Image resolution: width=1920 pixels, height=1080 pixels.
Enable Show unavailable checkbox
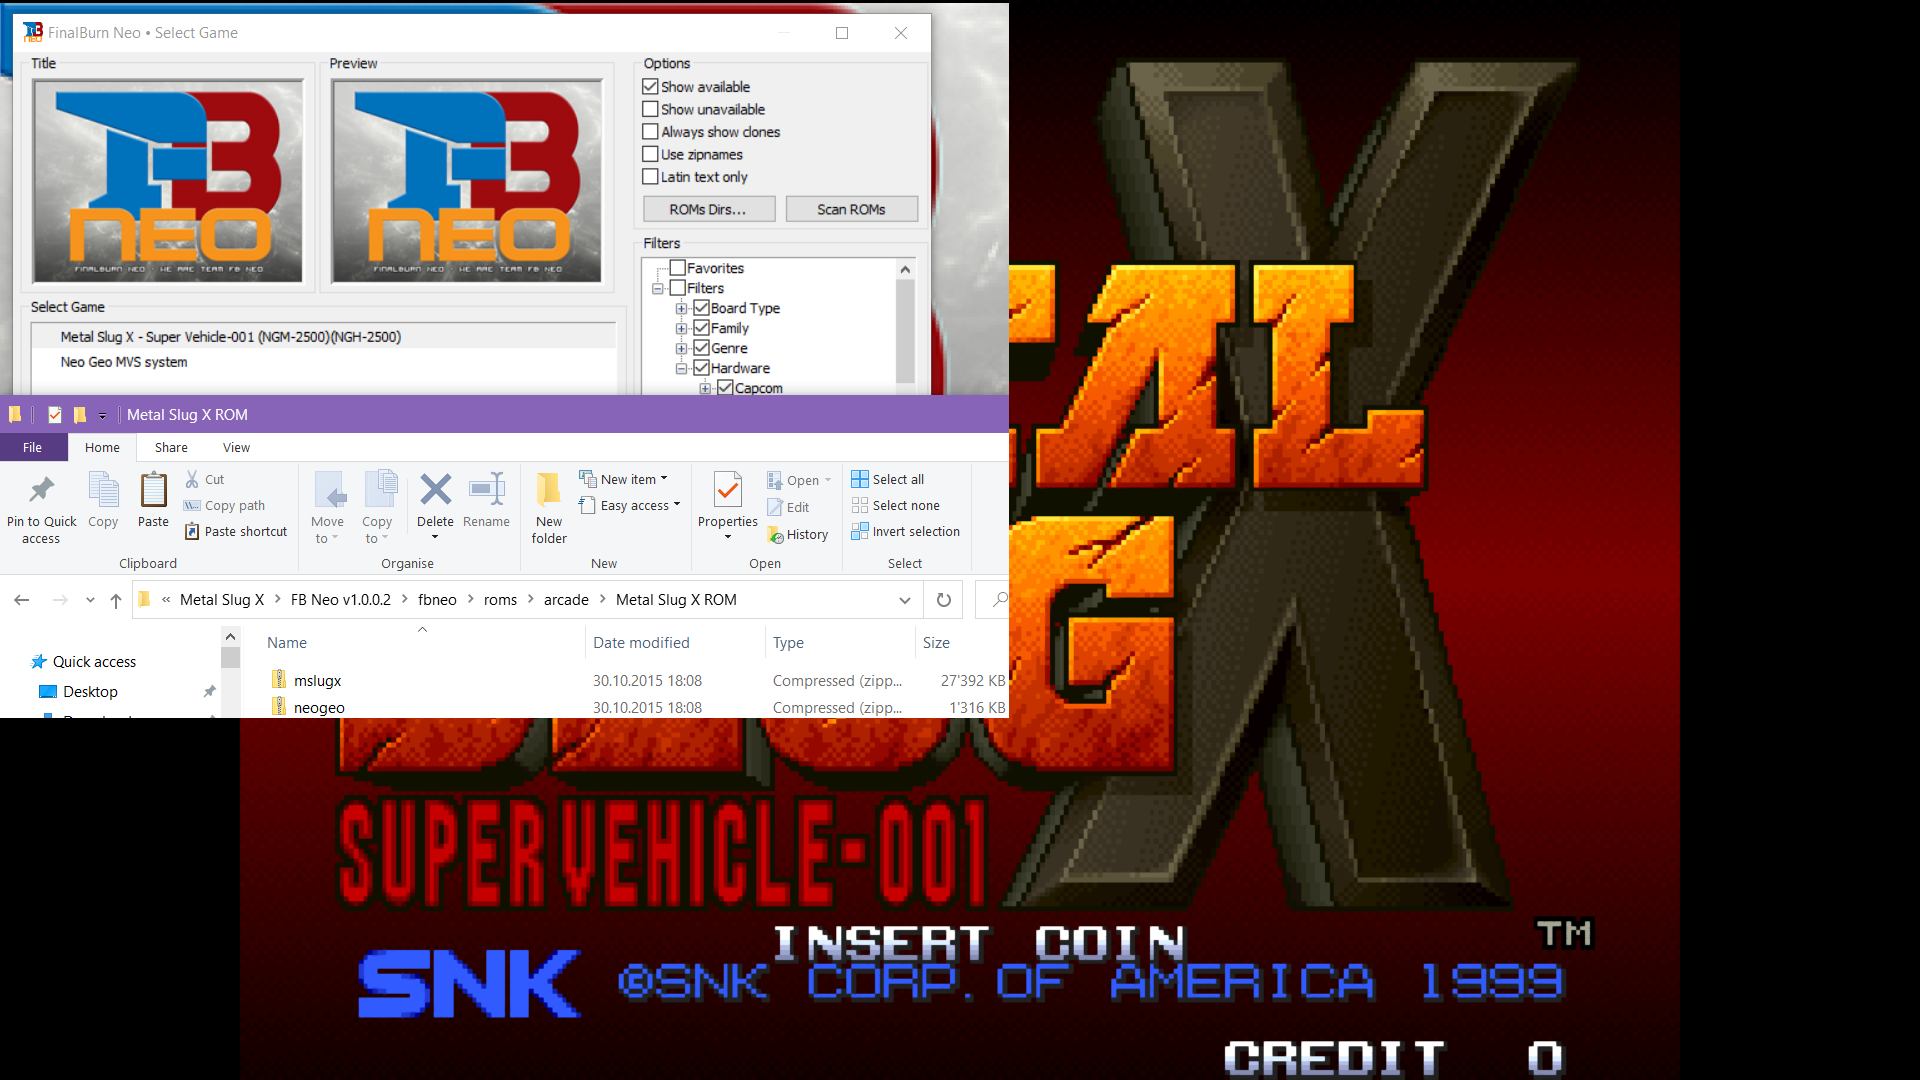pos(650,109)
